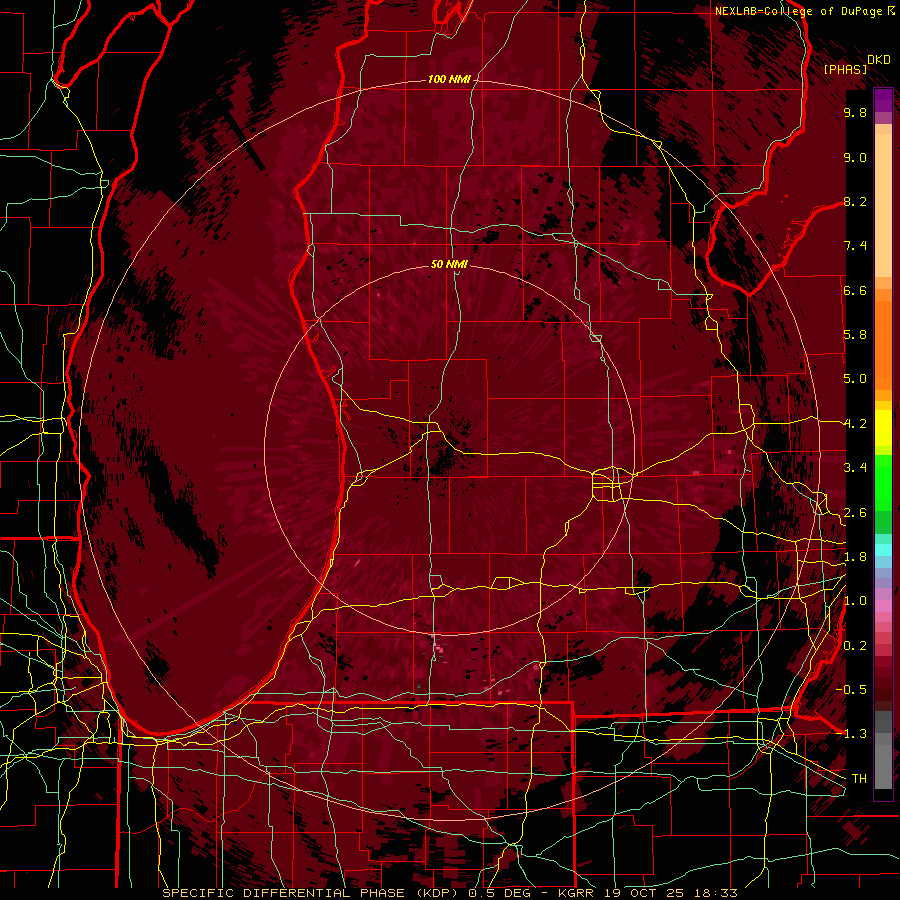This screenshot has height=900, width=900.
Task: Click the product title caption at bottom
Action: [x=450, y=893]
